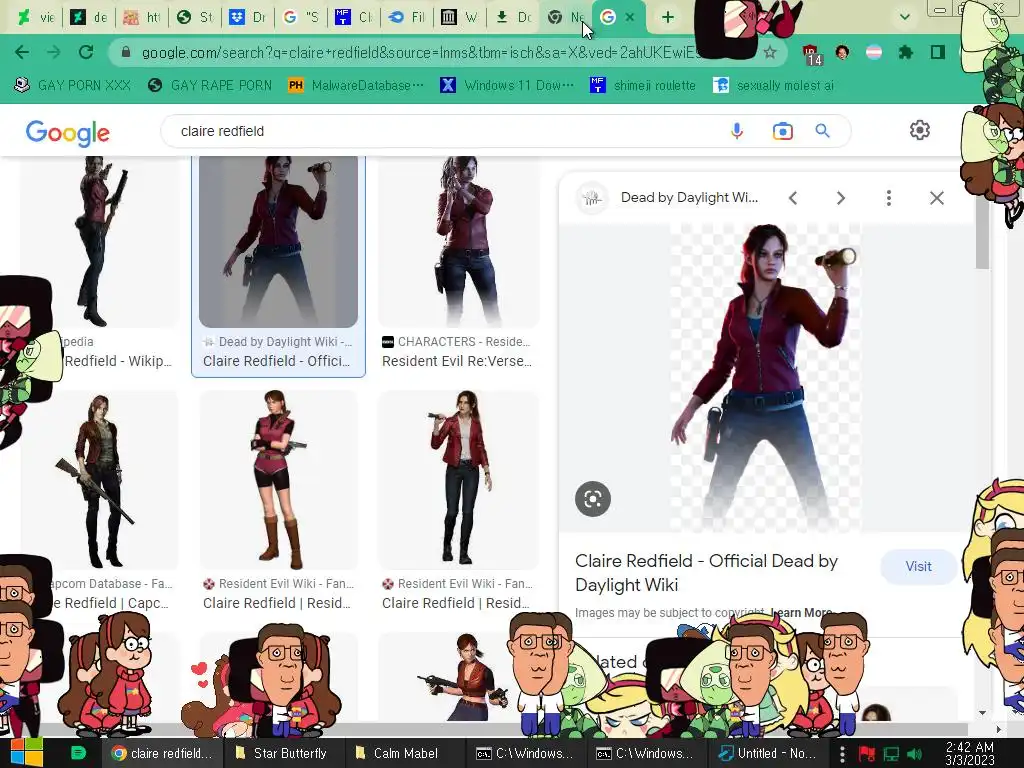Toggle the browser side panel icon
The width and height of the screenshot is (1024, 768).
[938, 52]
